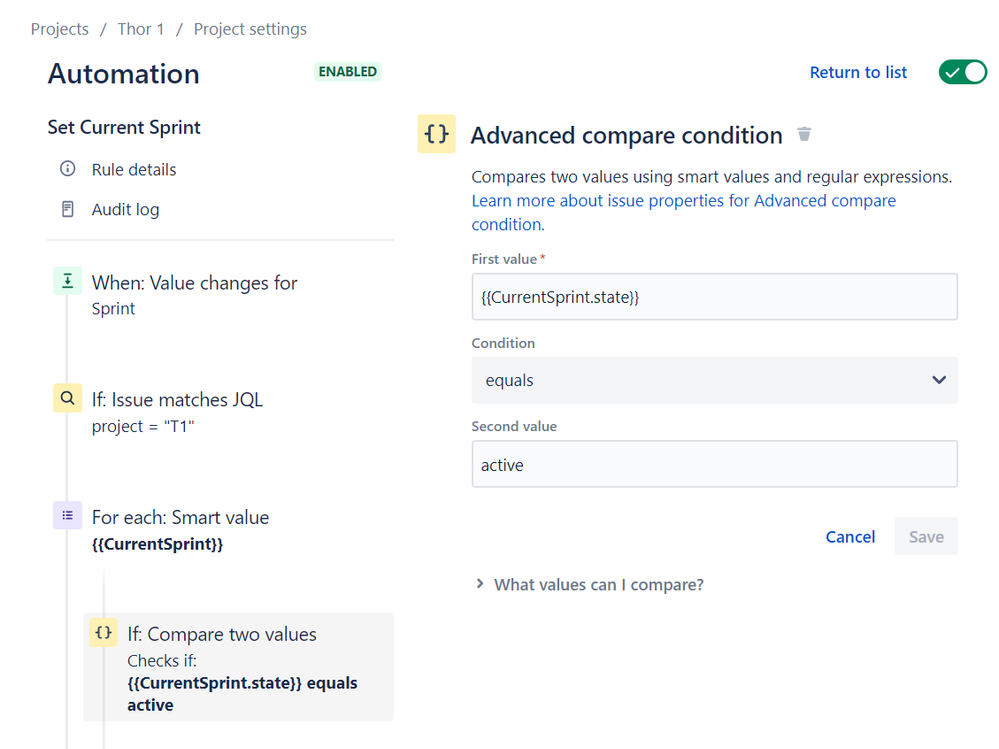999x749 pixels.
Task: Click Return to list link
Action: (x=858, y=72)
